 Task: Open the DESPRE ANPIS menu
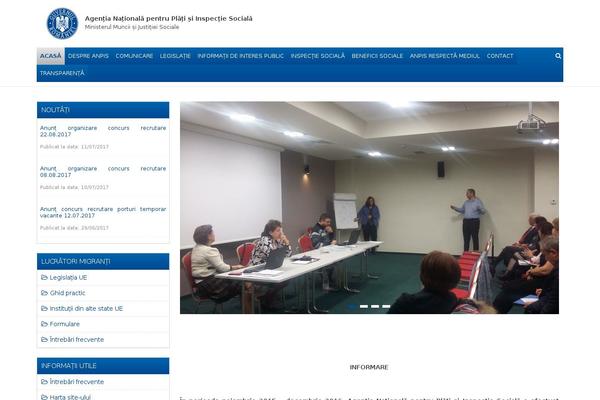(x=88, y=56)
